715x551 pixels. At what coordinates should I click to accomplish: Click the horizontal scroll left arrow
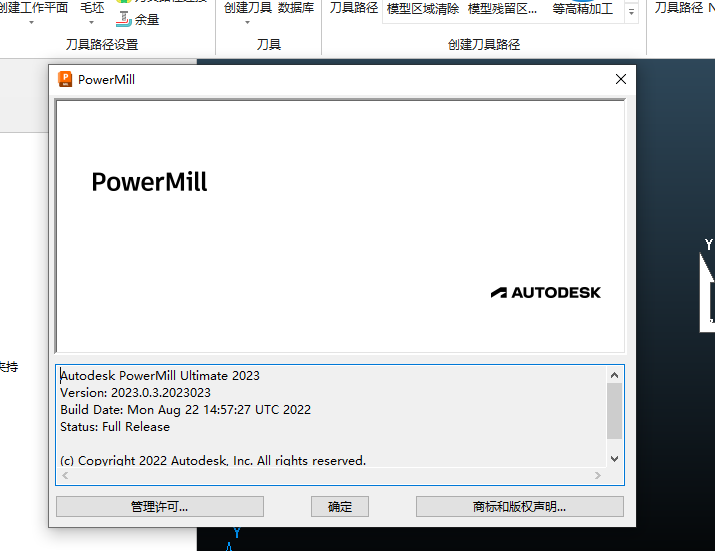(x=65, y=475)
